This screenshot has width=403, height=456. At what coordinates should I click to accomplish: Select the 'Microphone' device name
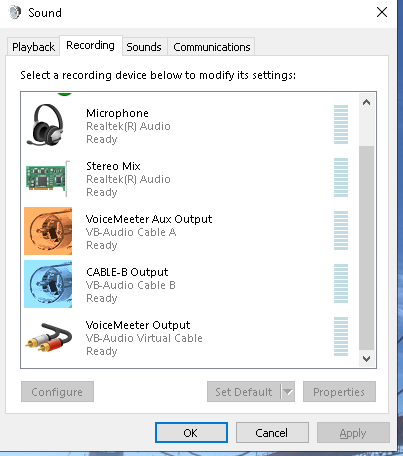tap(117, 113)
